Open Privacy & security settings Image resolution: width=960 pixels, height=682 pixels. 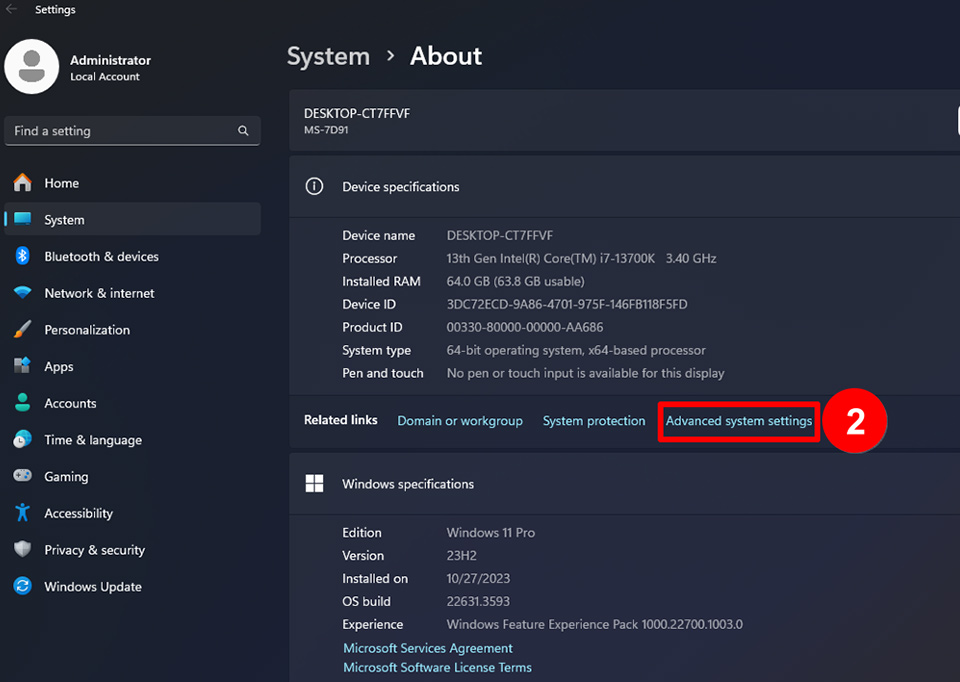click(92, 550)
